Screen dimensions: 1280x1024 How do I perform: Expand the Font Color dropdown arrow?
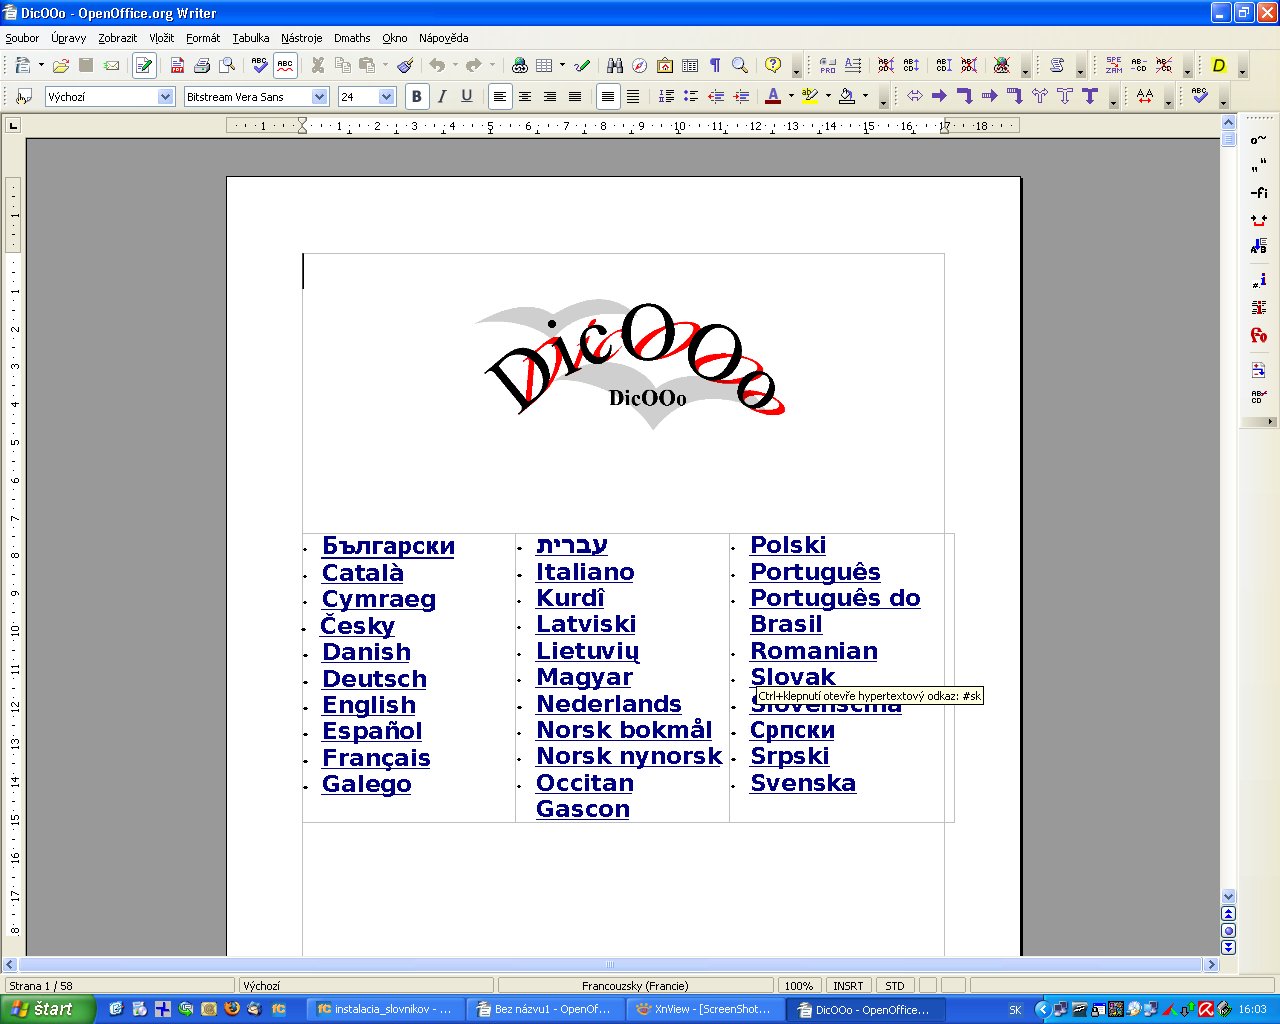click(791, 96)
